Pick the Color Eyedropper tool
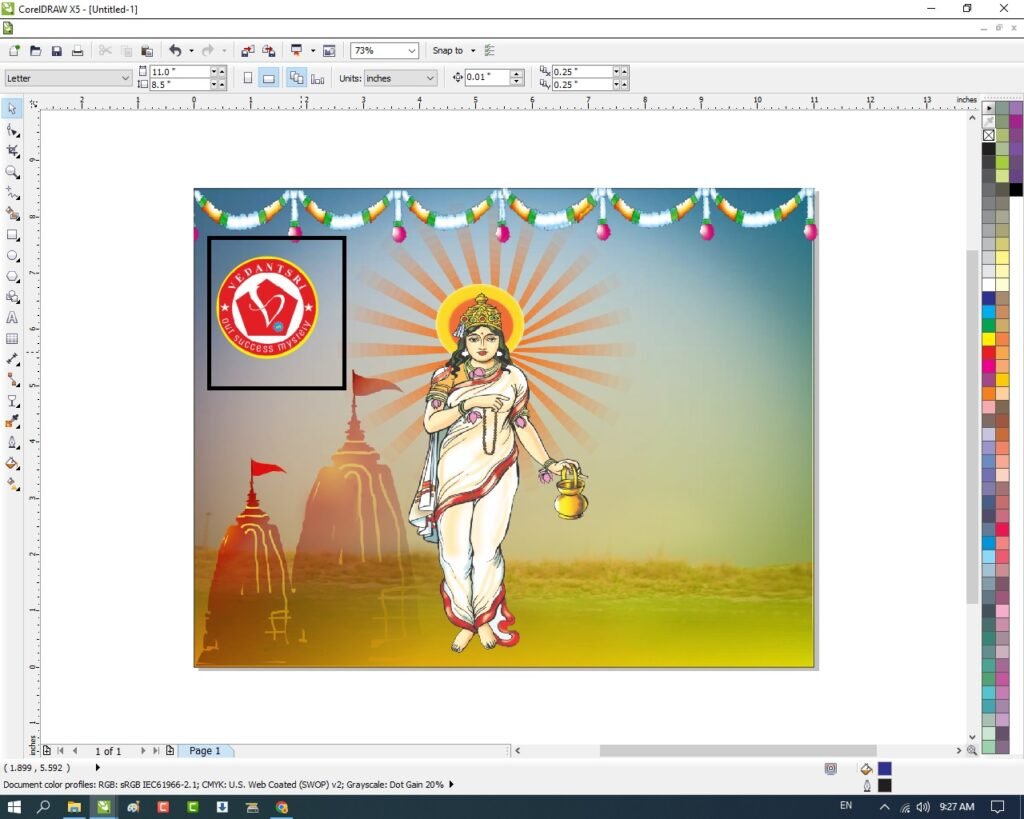The width and height of the screenshot is (1024, 819). [12, 422]
